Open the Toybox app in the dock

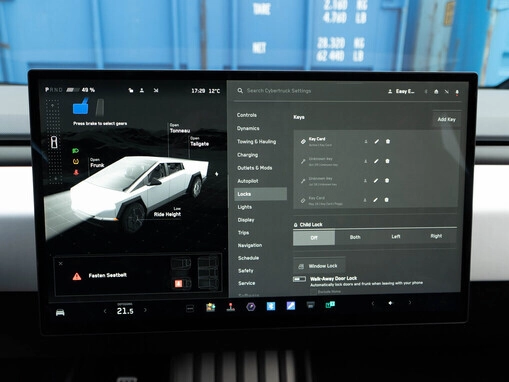coord(211,307)
